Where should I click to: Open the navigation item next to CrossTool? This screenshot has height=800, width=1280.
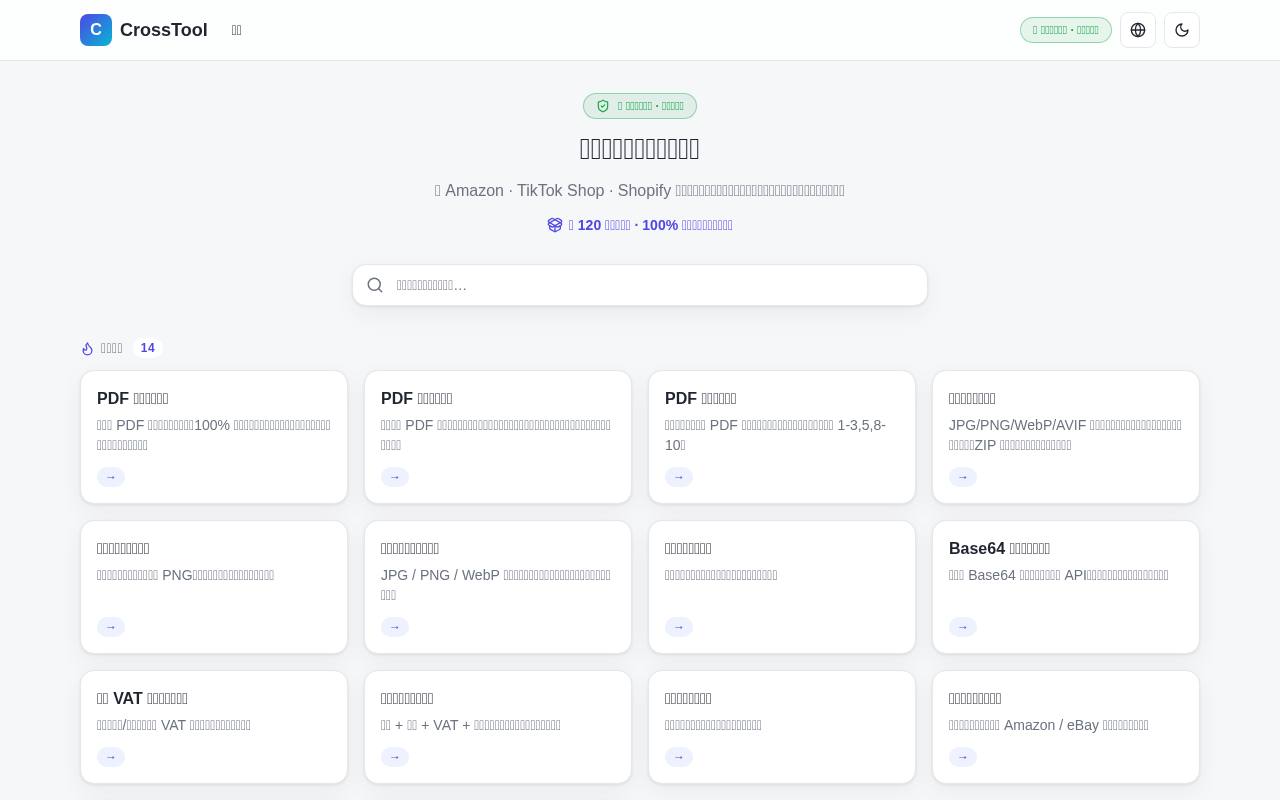tap(236, 30)
